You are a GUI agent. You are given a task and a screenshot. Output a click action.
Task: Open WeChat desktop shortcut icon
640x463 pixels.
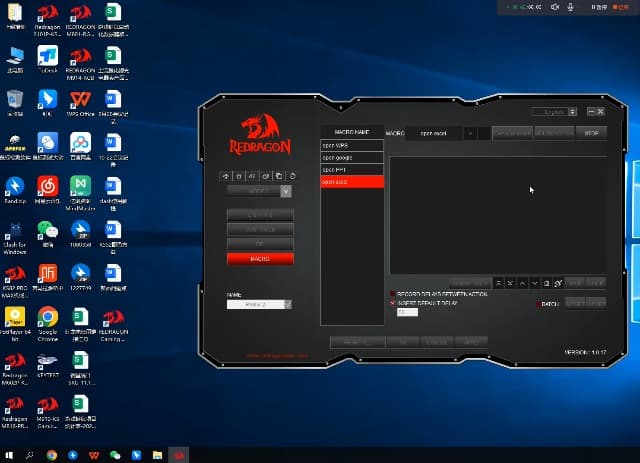click(x=48, y=234)
